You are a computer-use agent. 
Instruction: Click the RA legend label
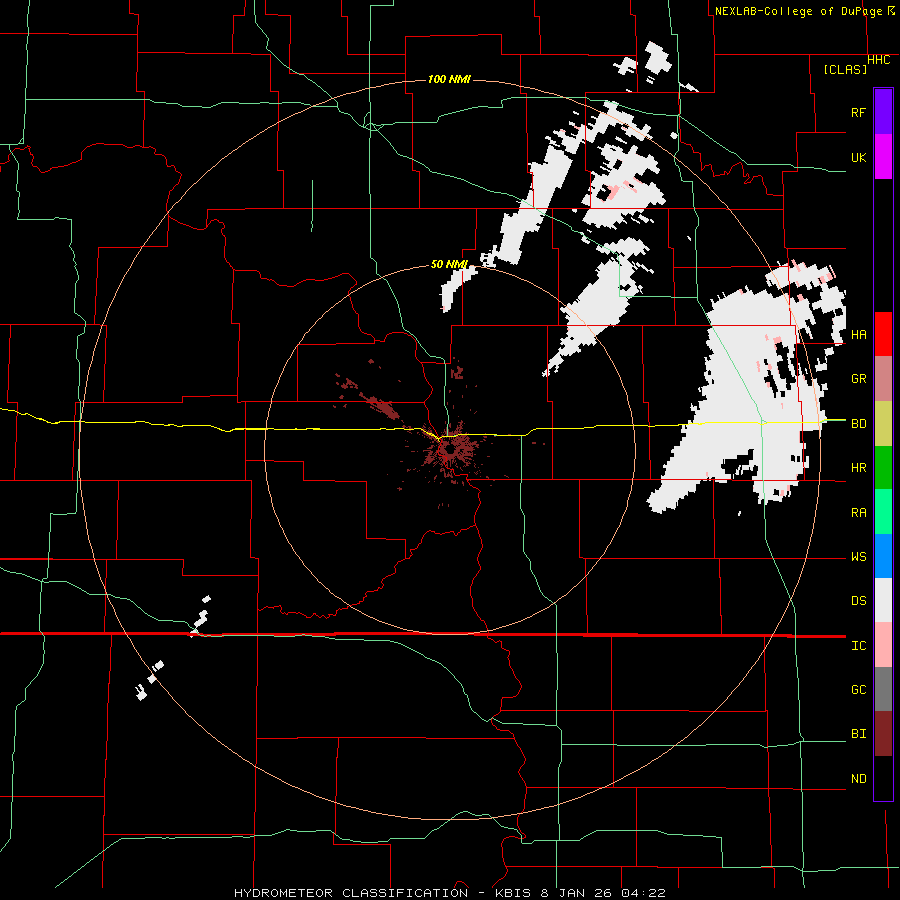tap(858, 512)
